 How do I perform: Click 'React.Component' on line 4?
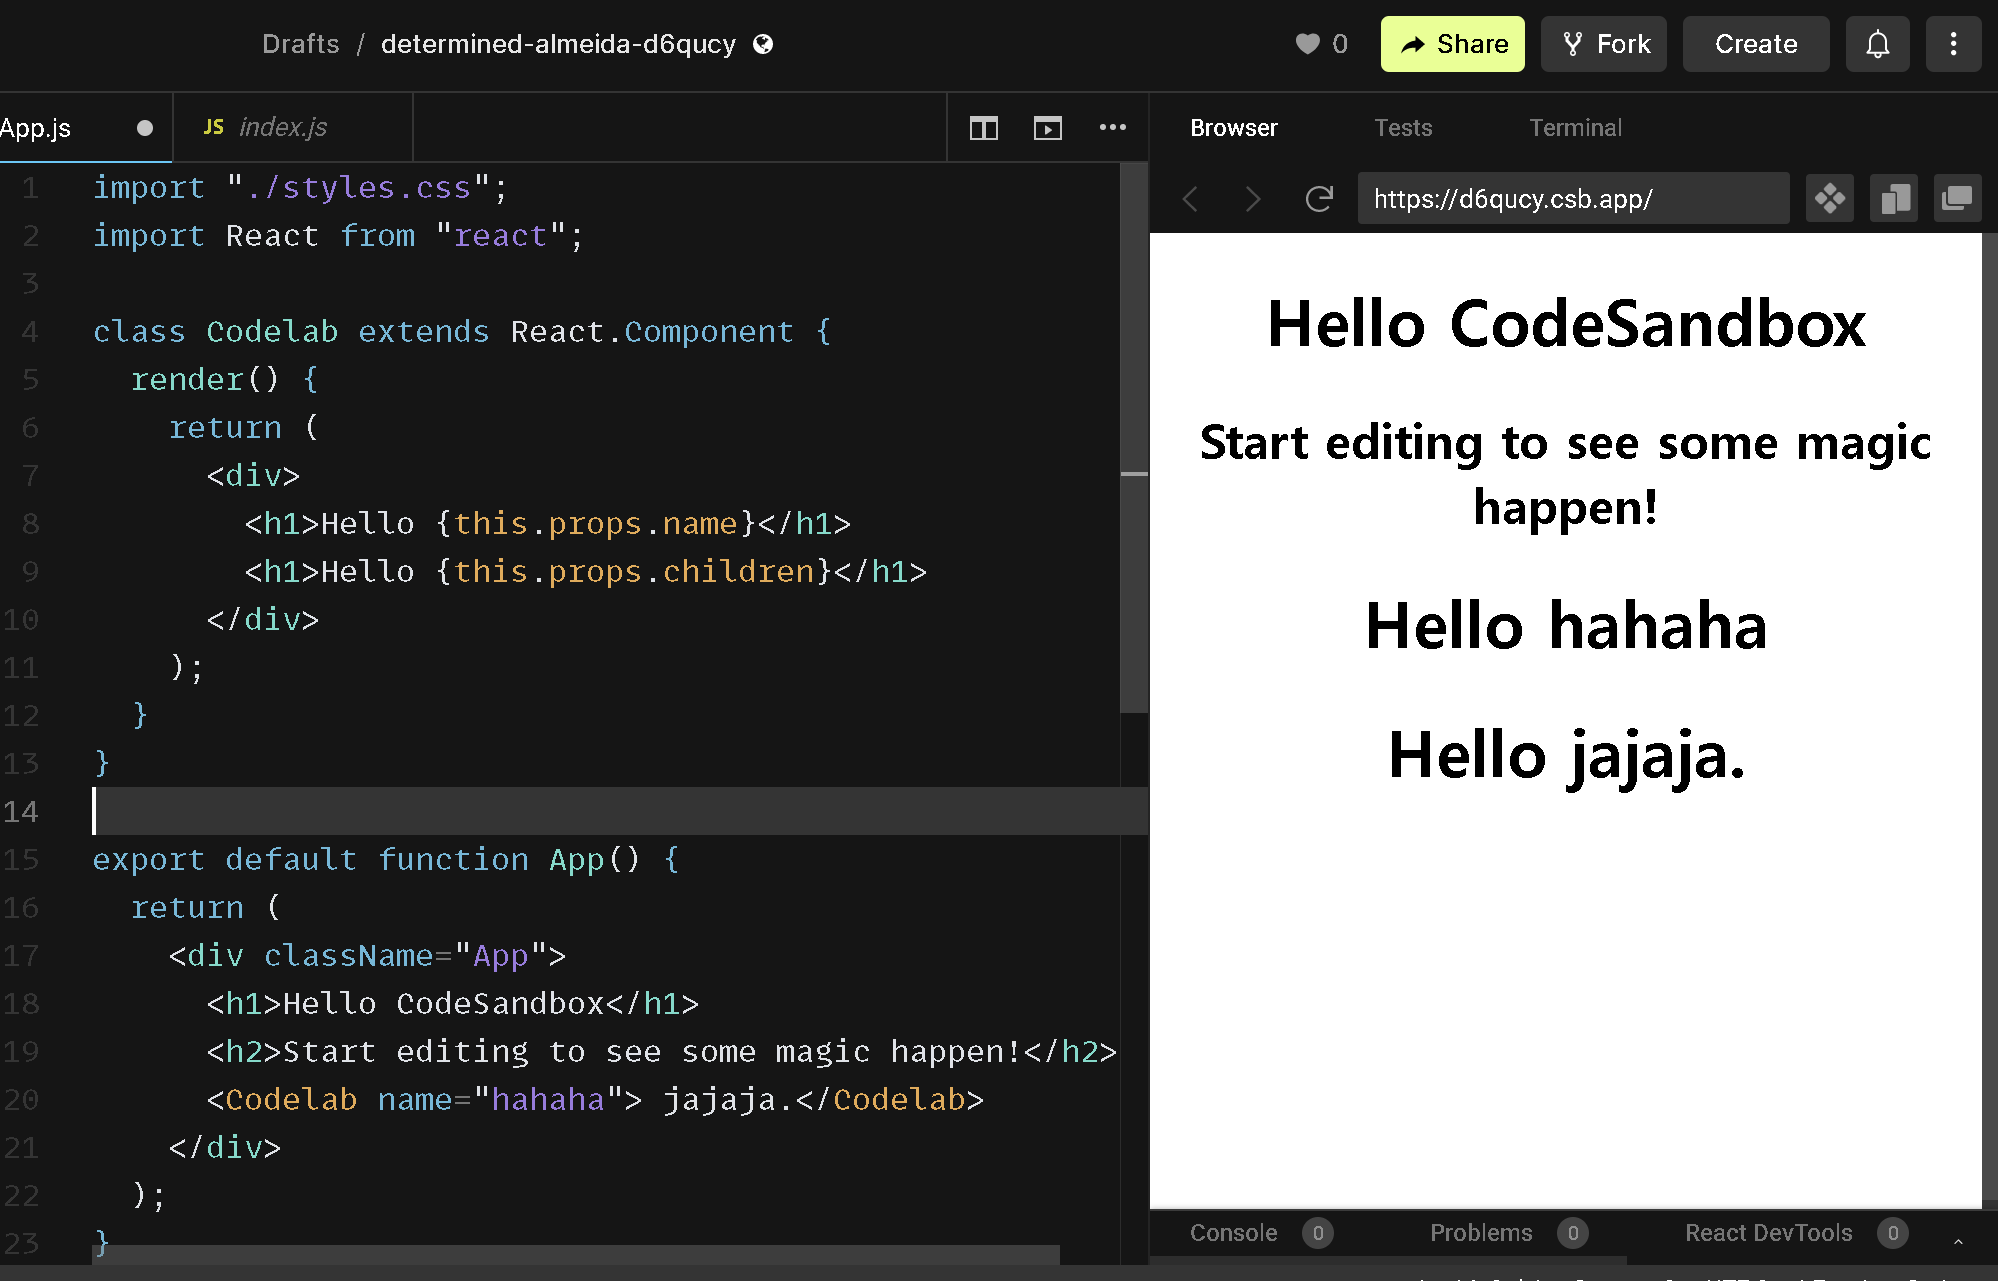point(652,331)
